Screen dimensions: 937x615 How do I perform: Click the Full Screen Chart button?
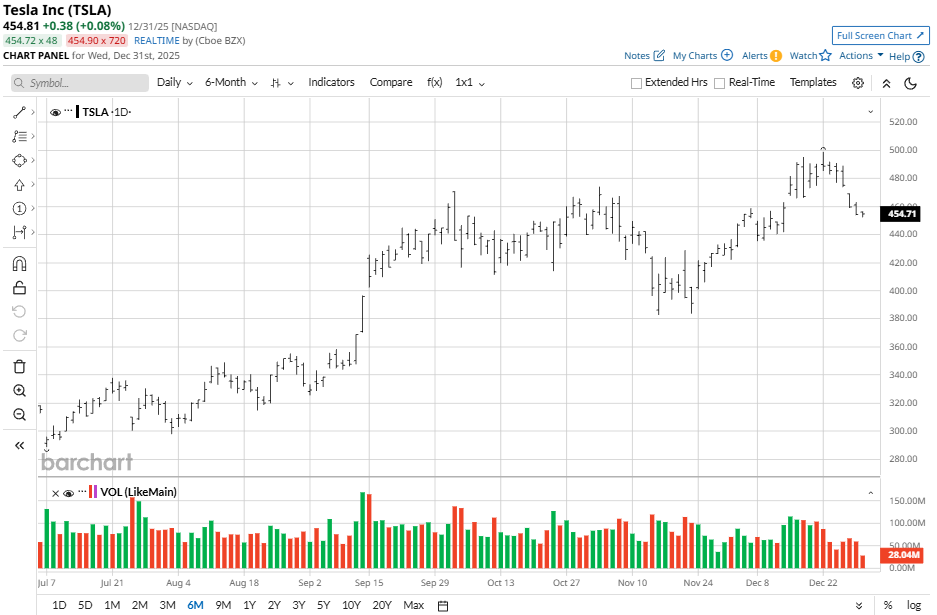click(881, 35)
